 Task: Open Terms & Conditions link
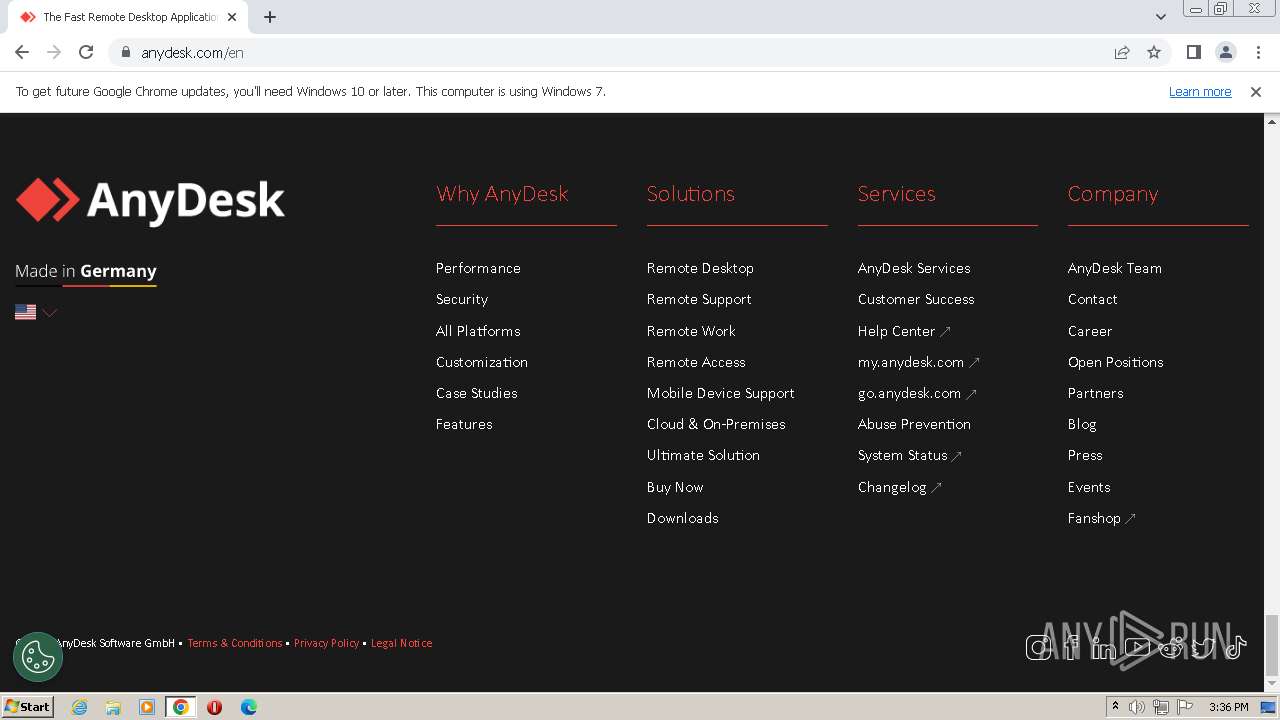235,643
